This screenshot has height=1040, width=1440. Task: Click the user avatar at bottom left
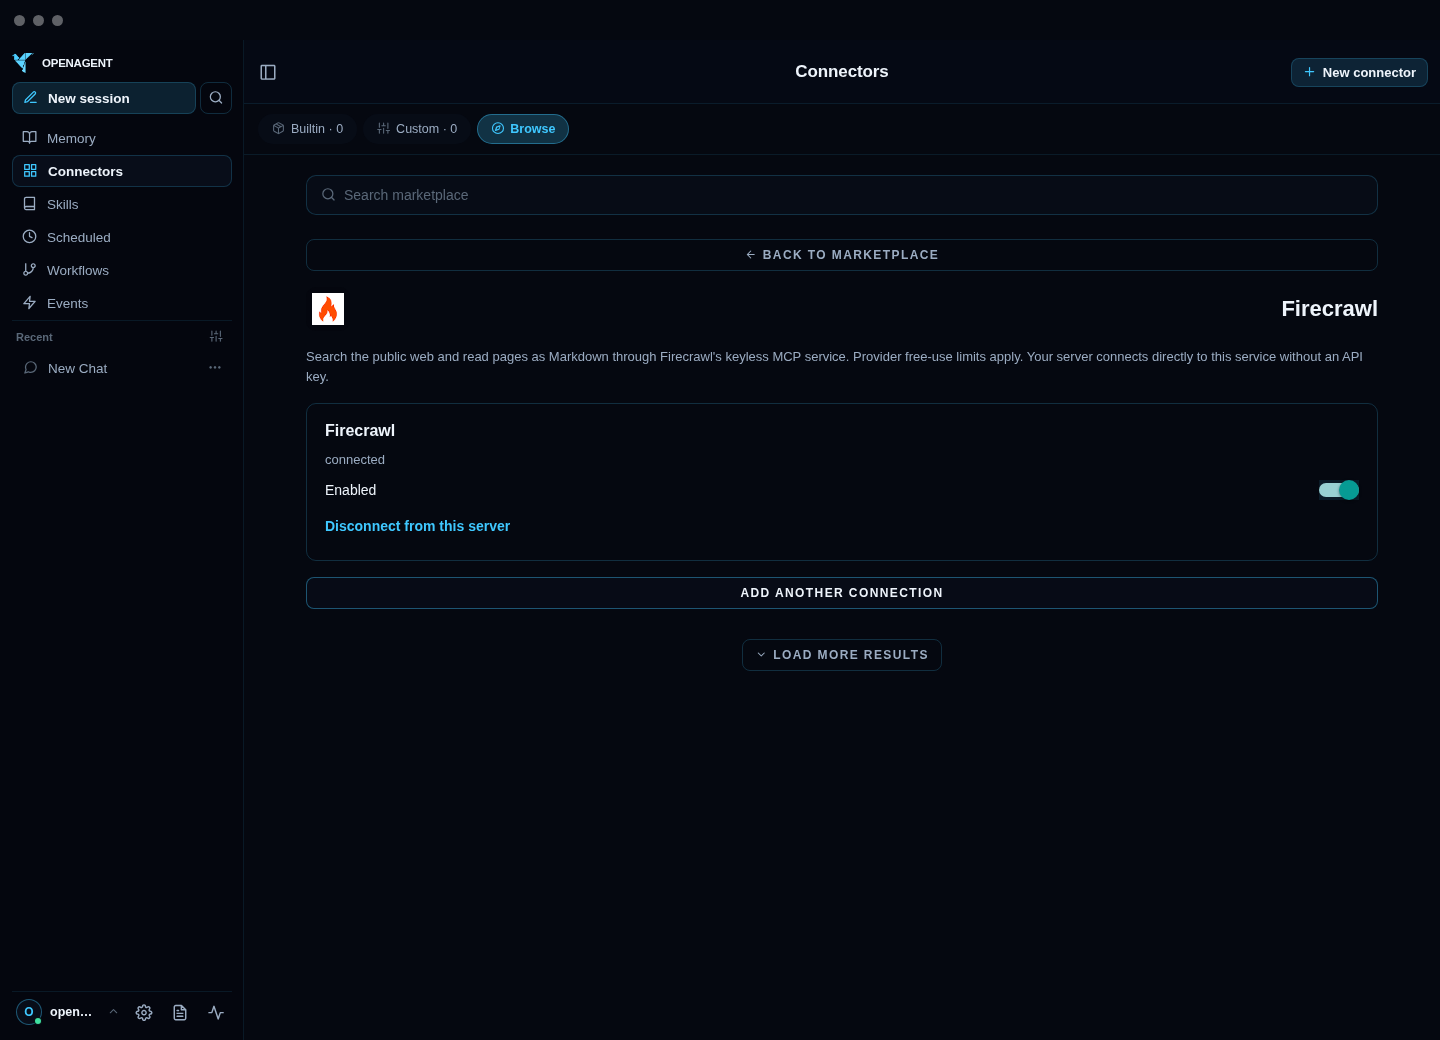pos(29,1012)
